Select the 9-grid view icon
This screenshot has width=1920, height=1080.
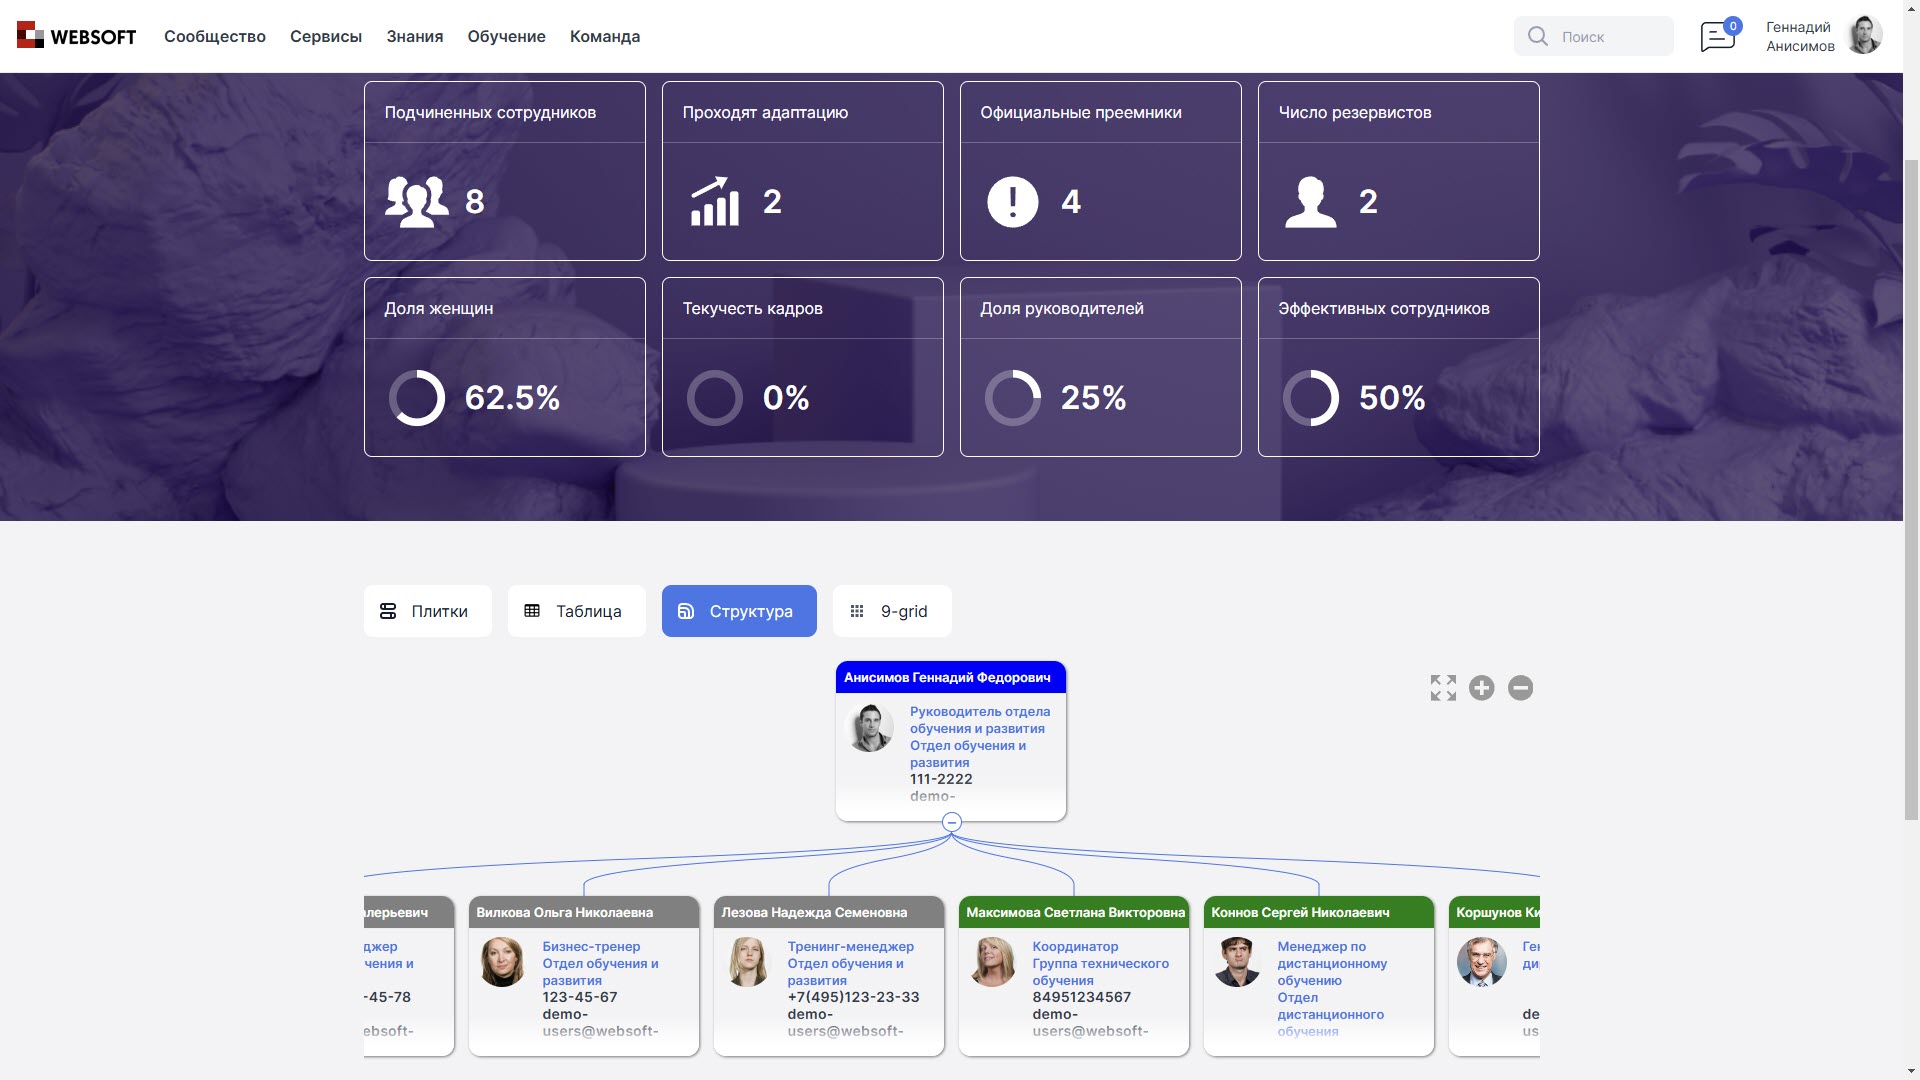(x=858, y=611)
